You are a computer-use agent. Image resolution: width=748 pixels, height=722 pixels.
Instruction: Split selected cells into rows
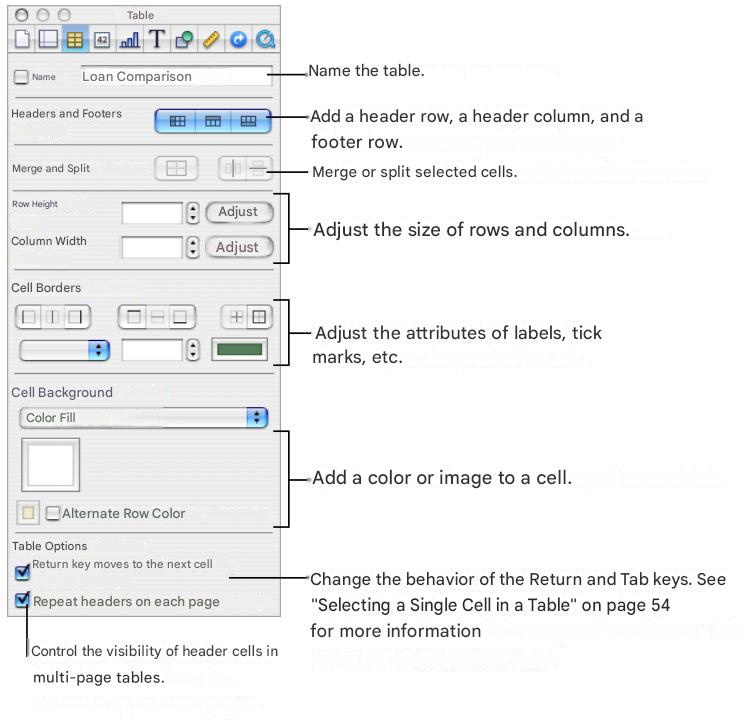click(259, 168)
